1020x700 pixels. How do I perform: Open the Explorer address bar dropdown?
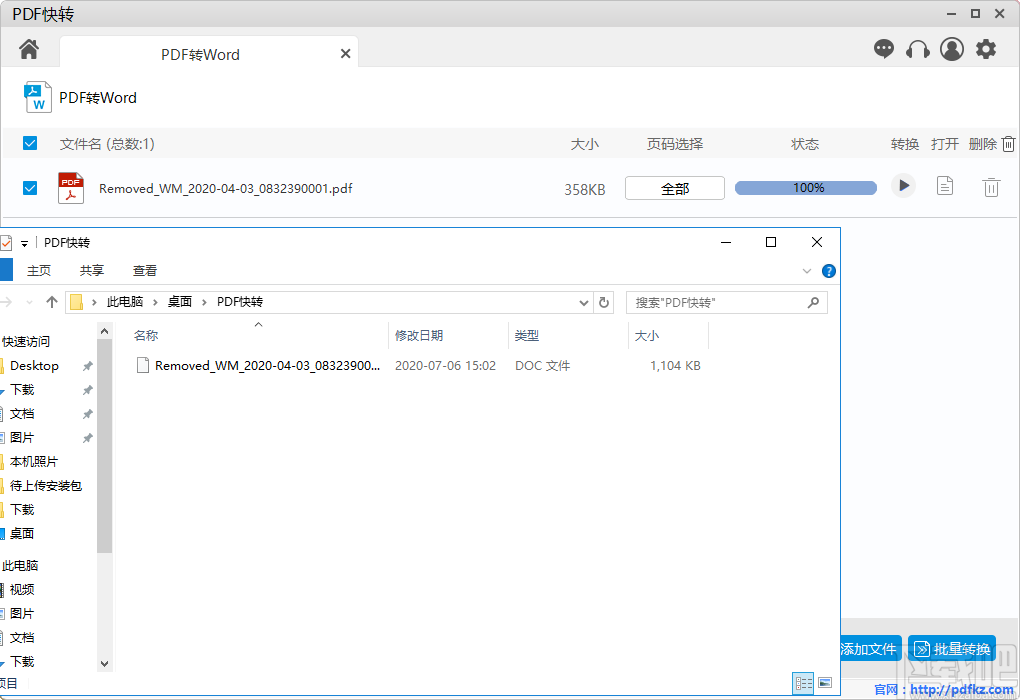coord(582,301)
